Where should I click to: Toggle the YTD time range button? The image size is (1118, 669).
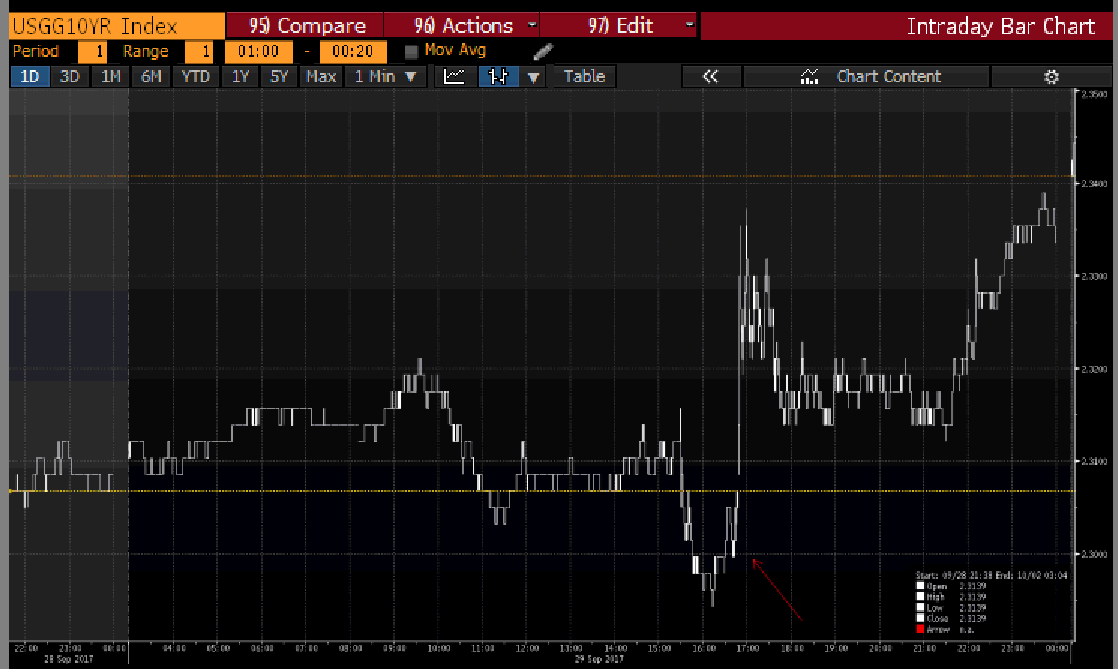click(x=196, y=76)
